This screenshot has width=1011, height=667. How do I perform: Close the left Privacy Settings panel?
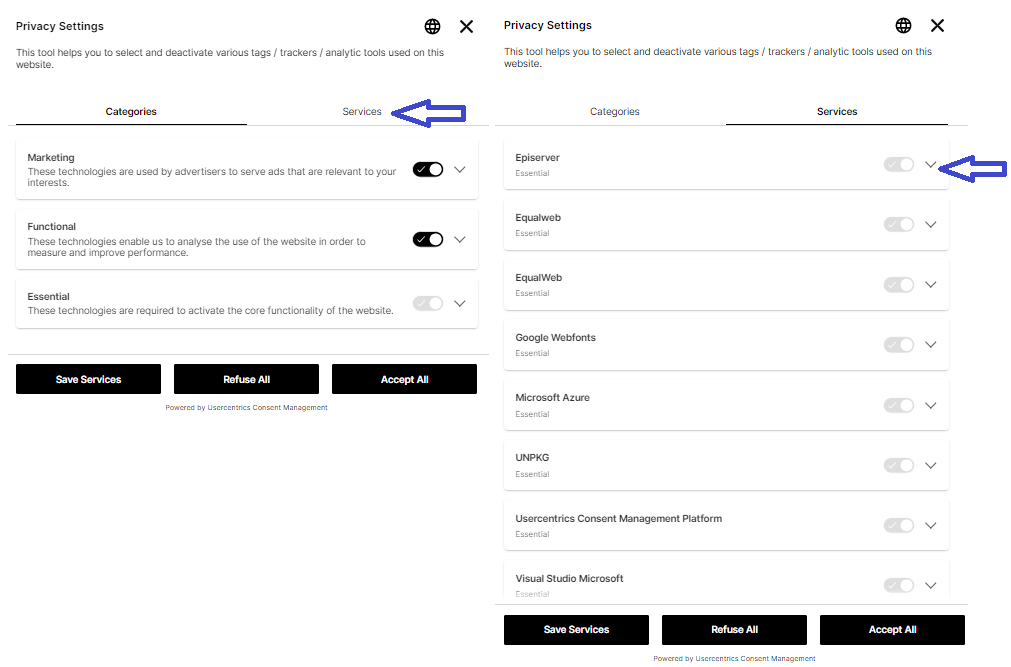[466, 26]
